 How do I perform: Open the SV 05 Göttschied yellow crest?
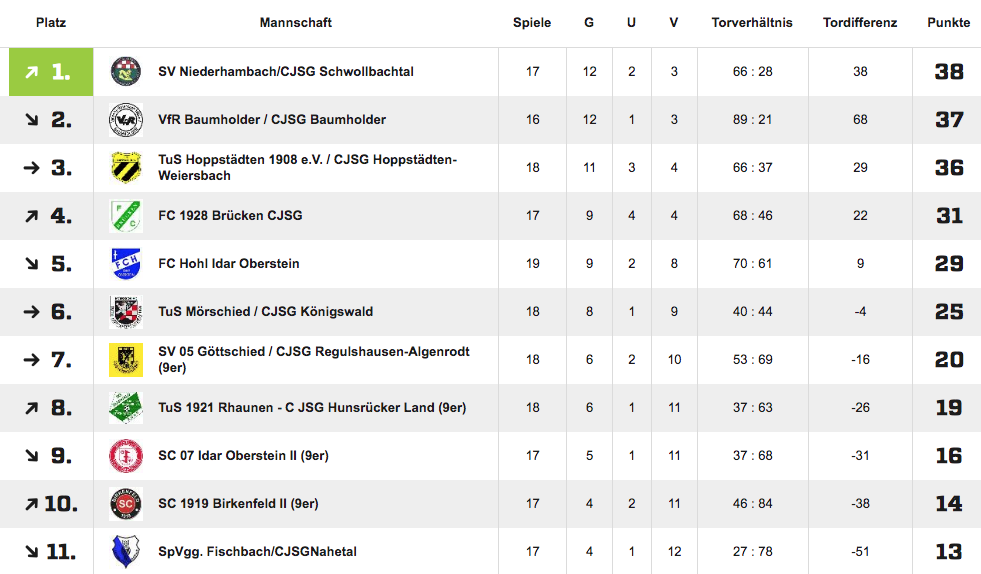pos(126,360)
